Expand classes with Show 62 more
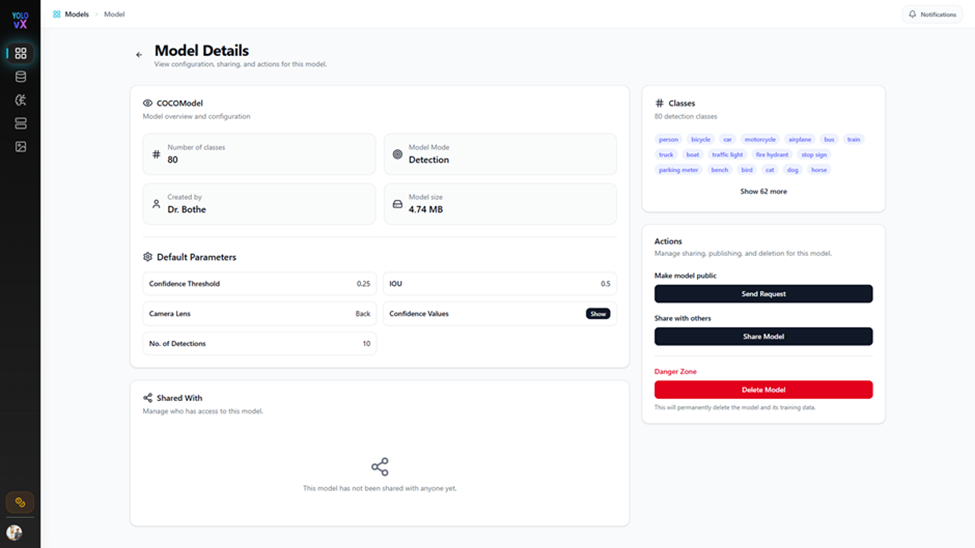This screenshot has height=548, width=975. click(x=763, y=192)
